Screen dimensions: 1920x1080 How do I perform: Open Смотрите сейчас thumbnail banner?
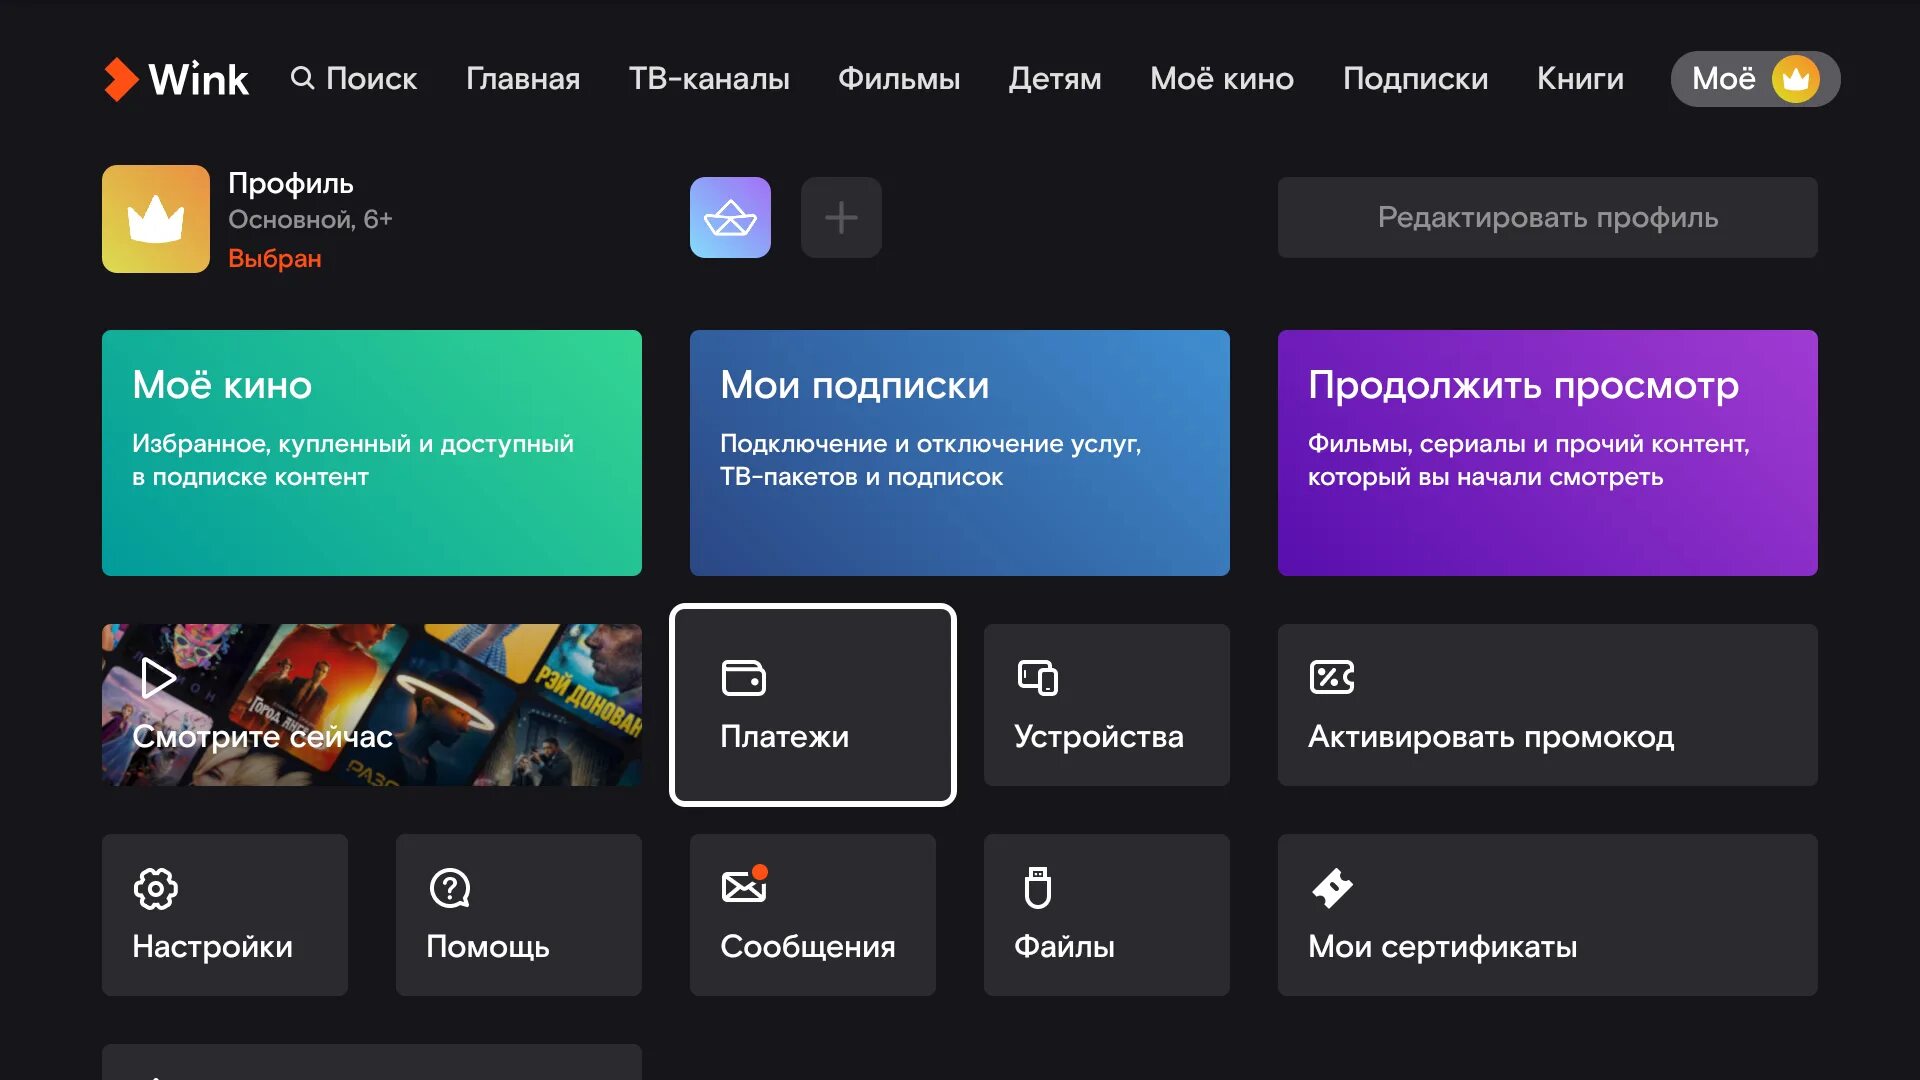371,705
